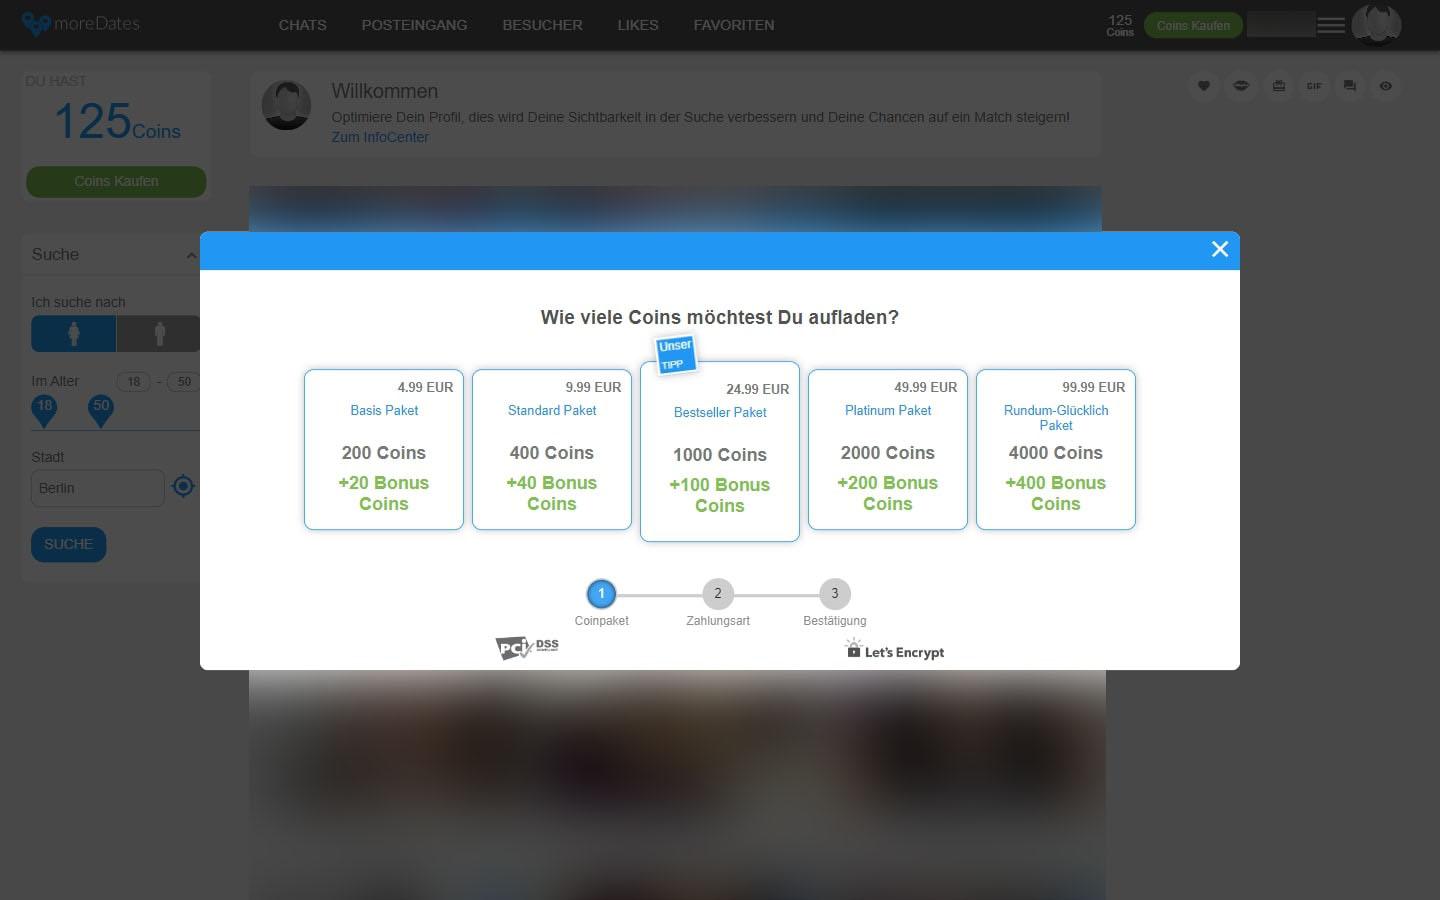This screenshot has height=900, width=1440.
Task: Open the Chats menu item
Action: [x=302, y=25]
